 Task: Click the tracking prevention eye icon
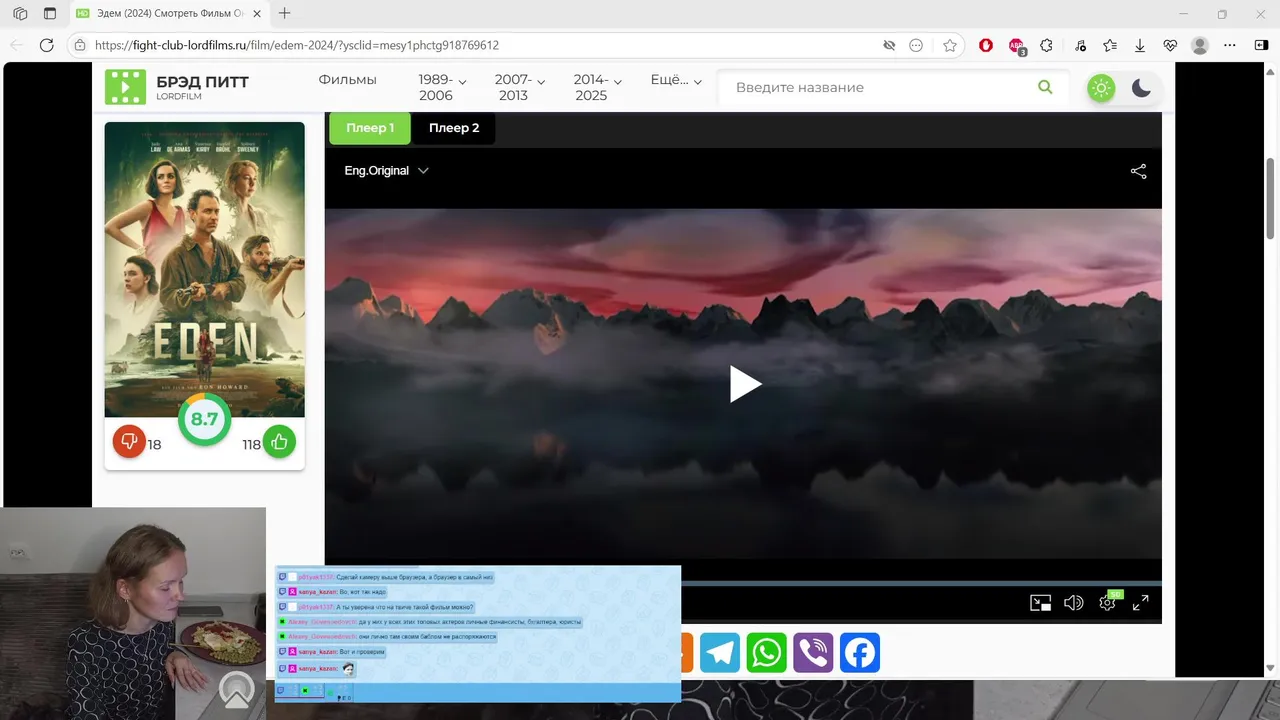click(x=888, y=45)
